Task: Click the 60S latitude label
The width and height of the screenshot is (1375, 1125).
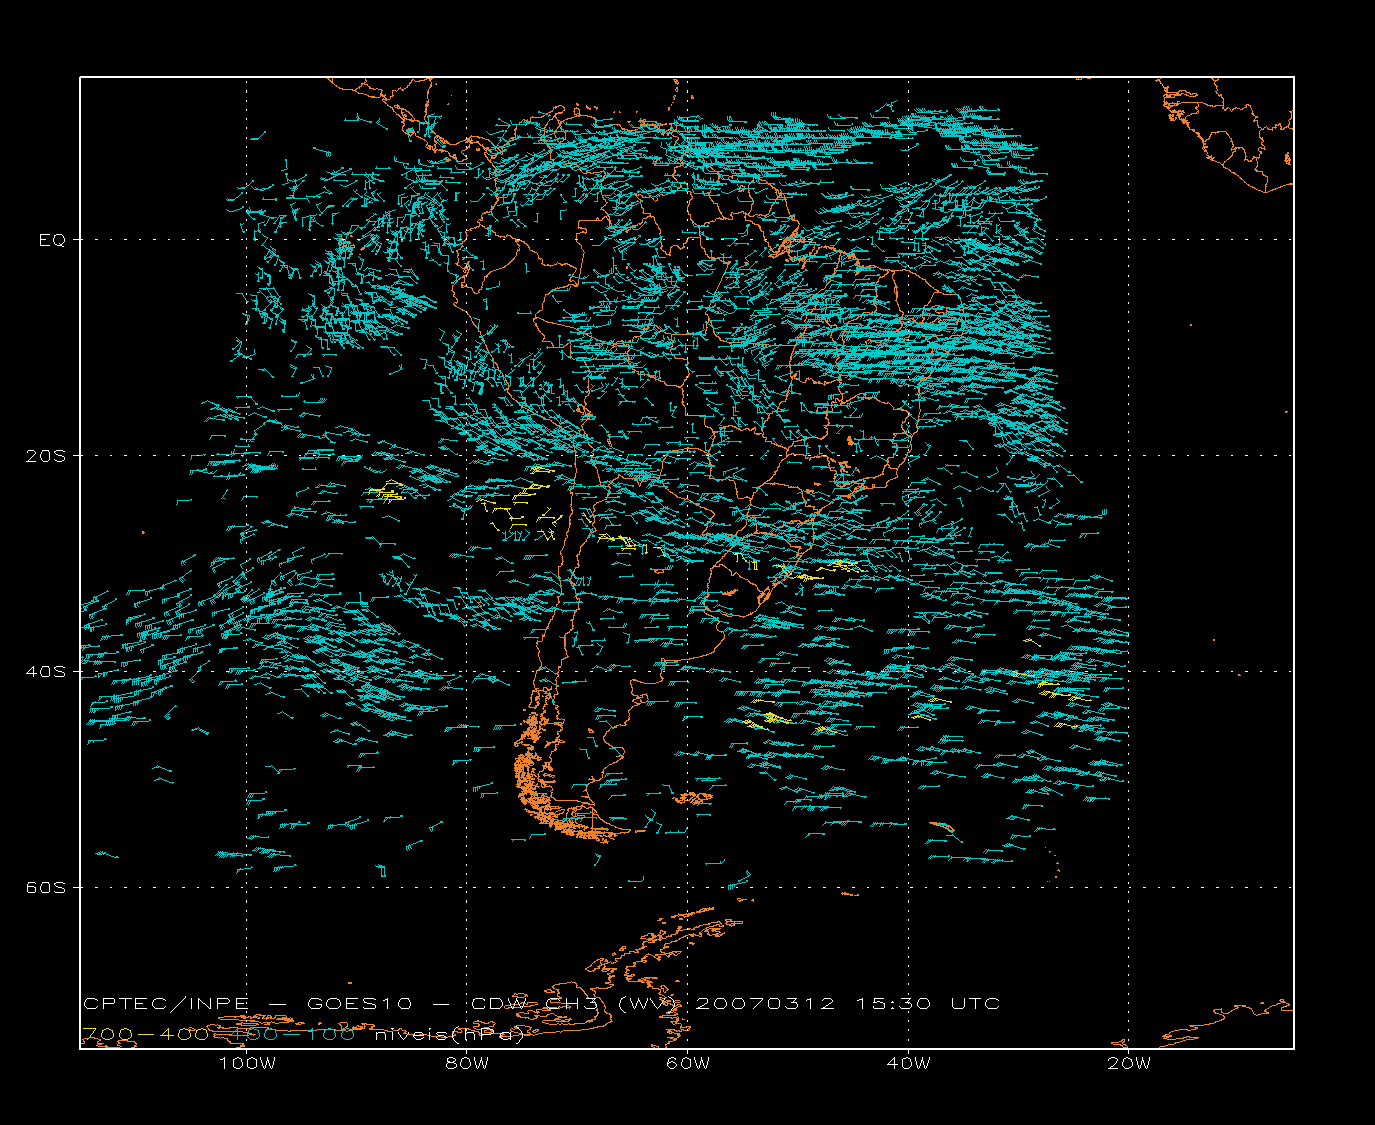Action: click(x=45, y=888)
